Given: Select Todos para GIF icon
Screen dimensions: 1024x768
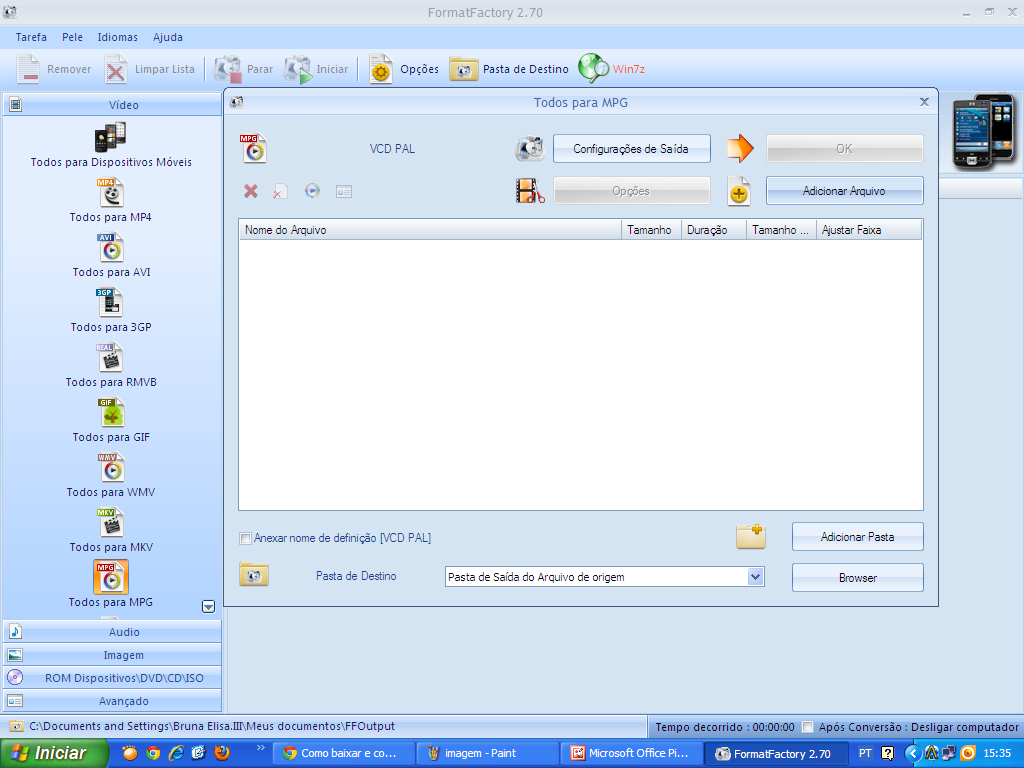Looking at the screenshot, I should click(x=110, y=413).
